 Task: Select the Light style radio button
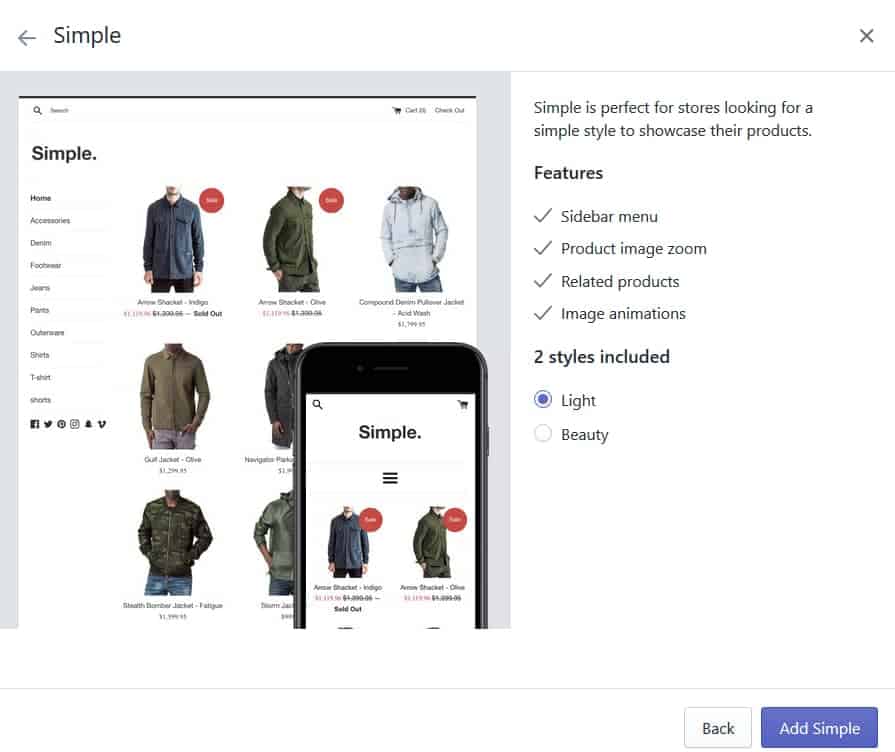coord(543,400)
